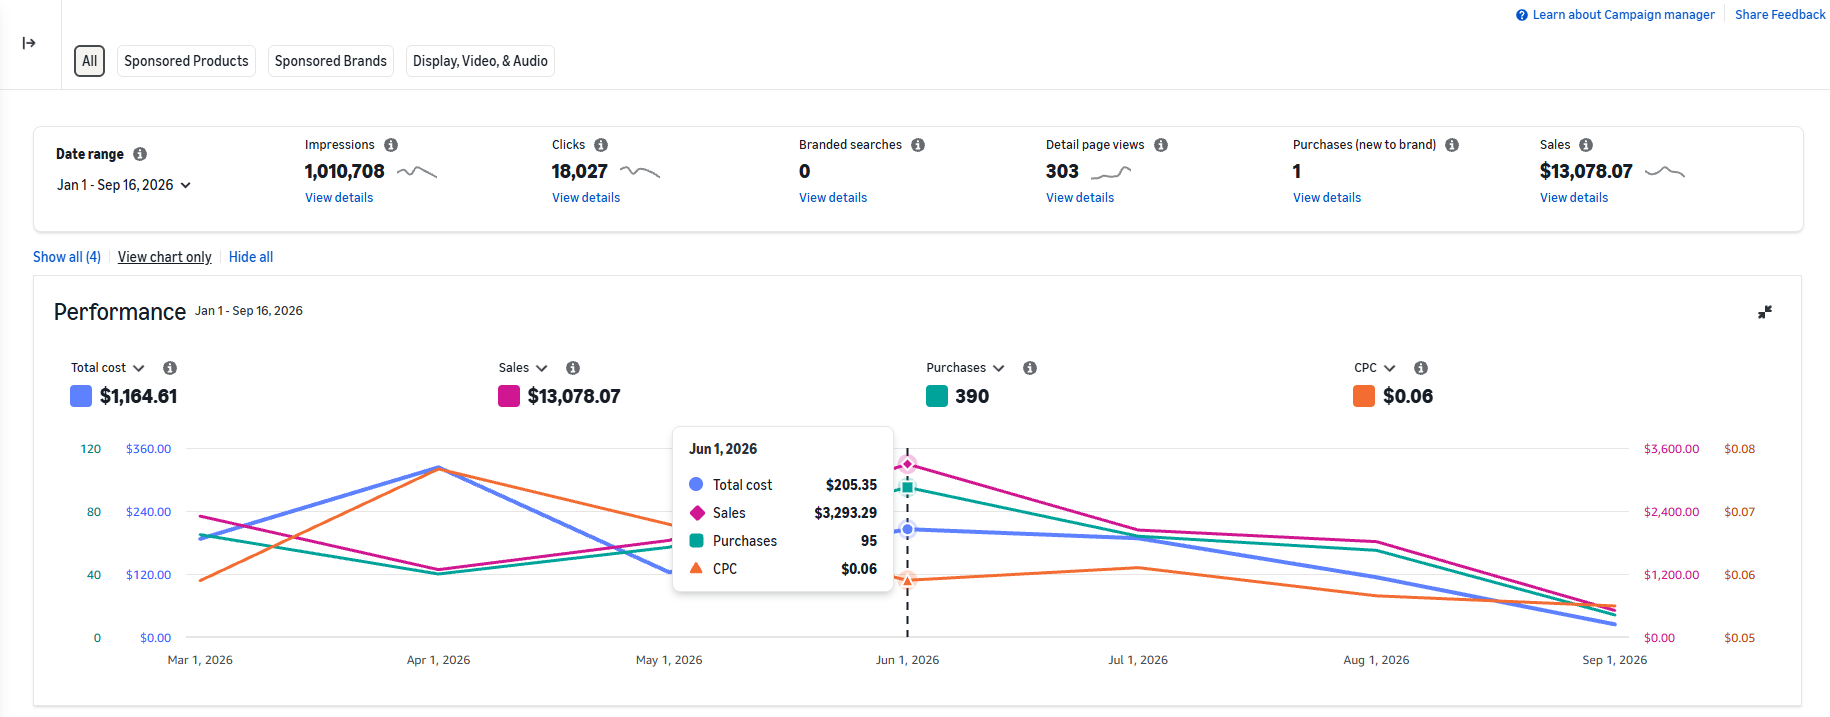Click the Aug 1, 2026 axis label

pos(1376,660)
